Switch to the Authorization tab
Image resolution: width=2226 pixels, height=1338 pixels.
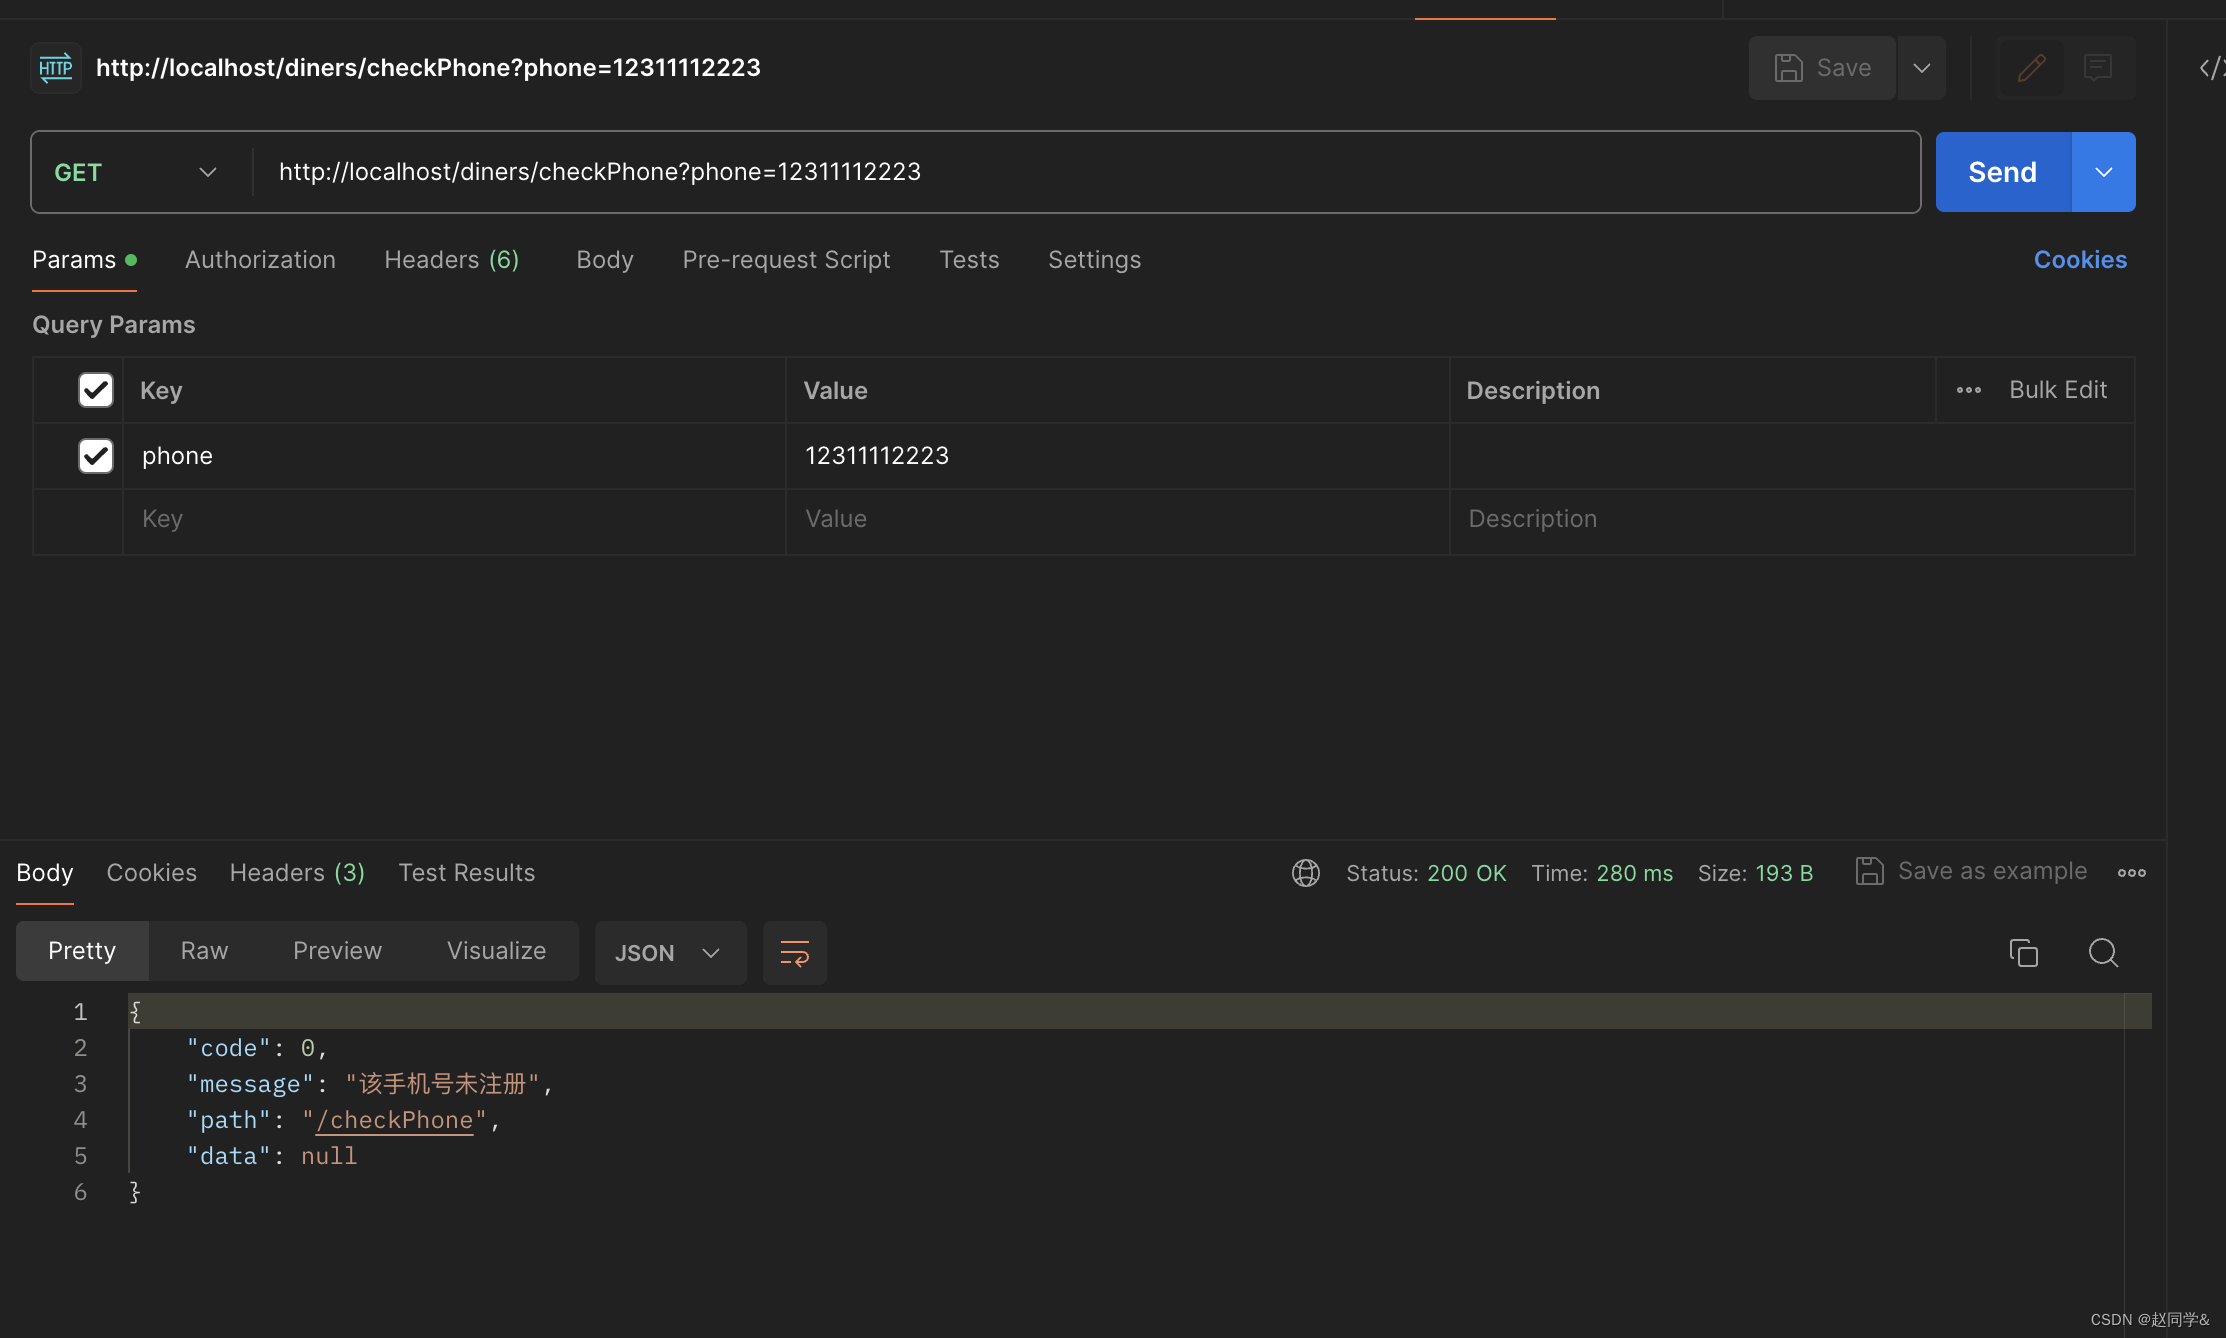[260, 260]
